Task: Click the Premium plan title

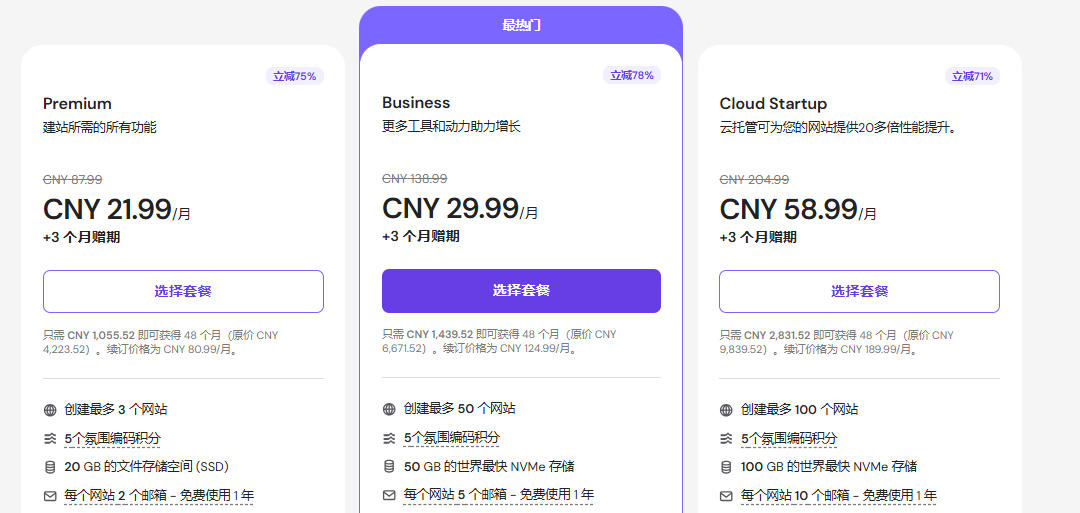Action: click(x=77, y=104)
